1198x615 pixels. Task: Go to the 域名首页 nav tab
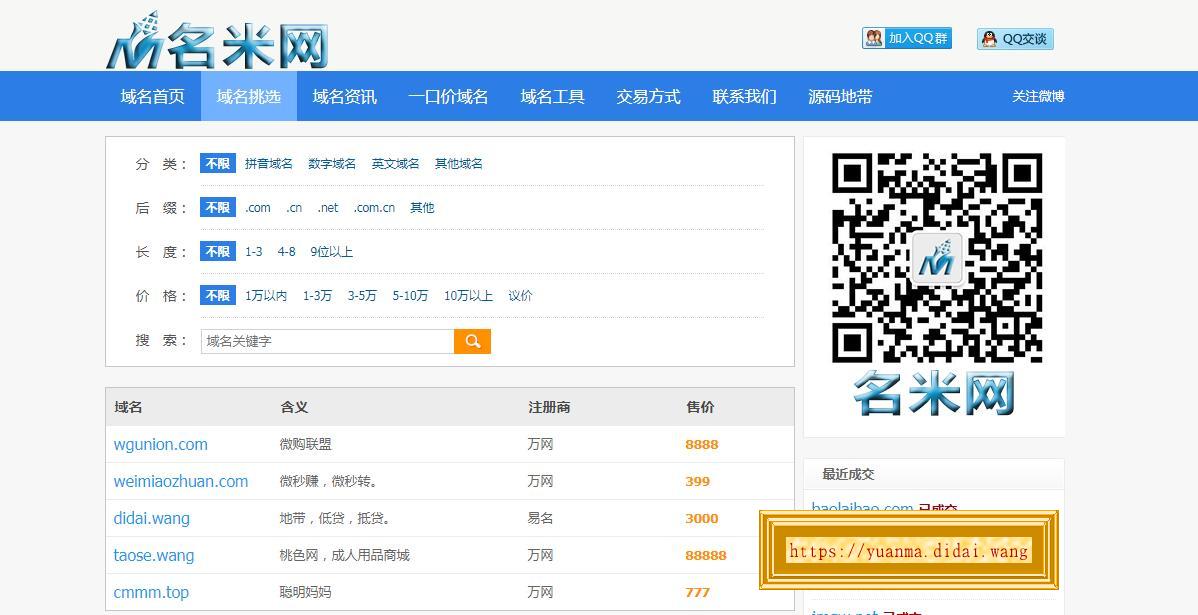(x=153, y=96)
